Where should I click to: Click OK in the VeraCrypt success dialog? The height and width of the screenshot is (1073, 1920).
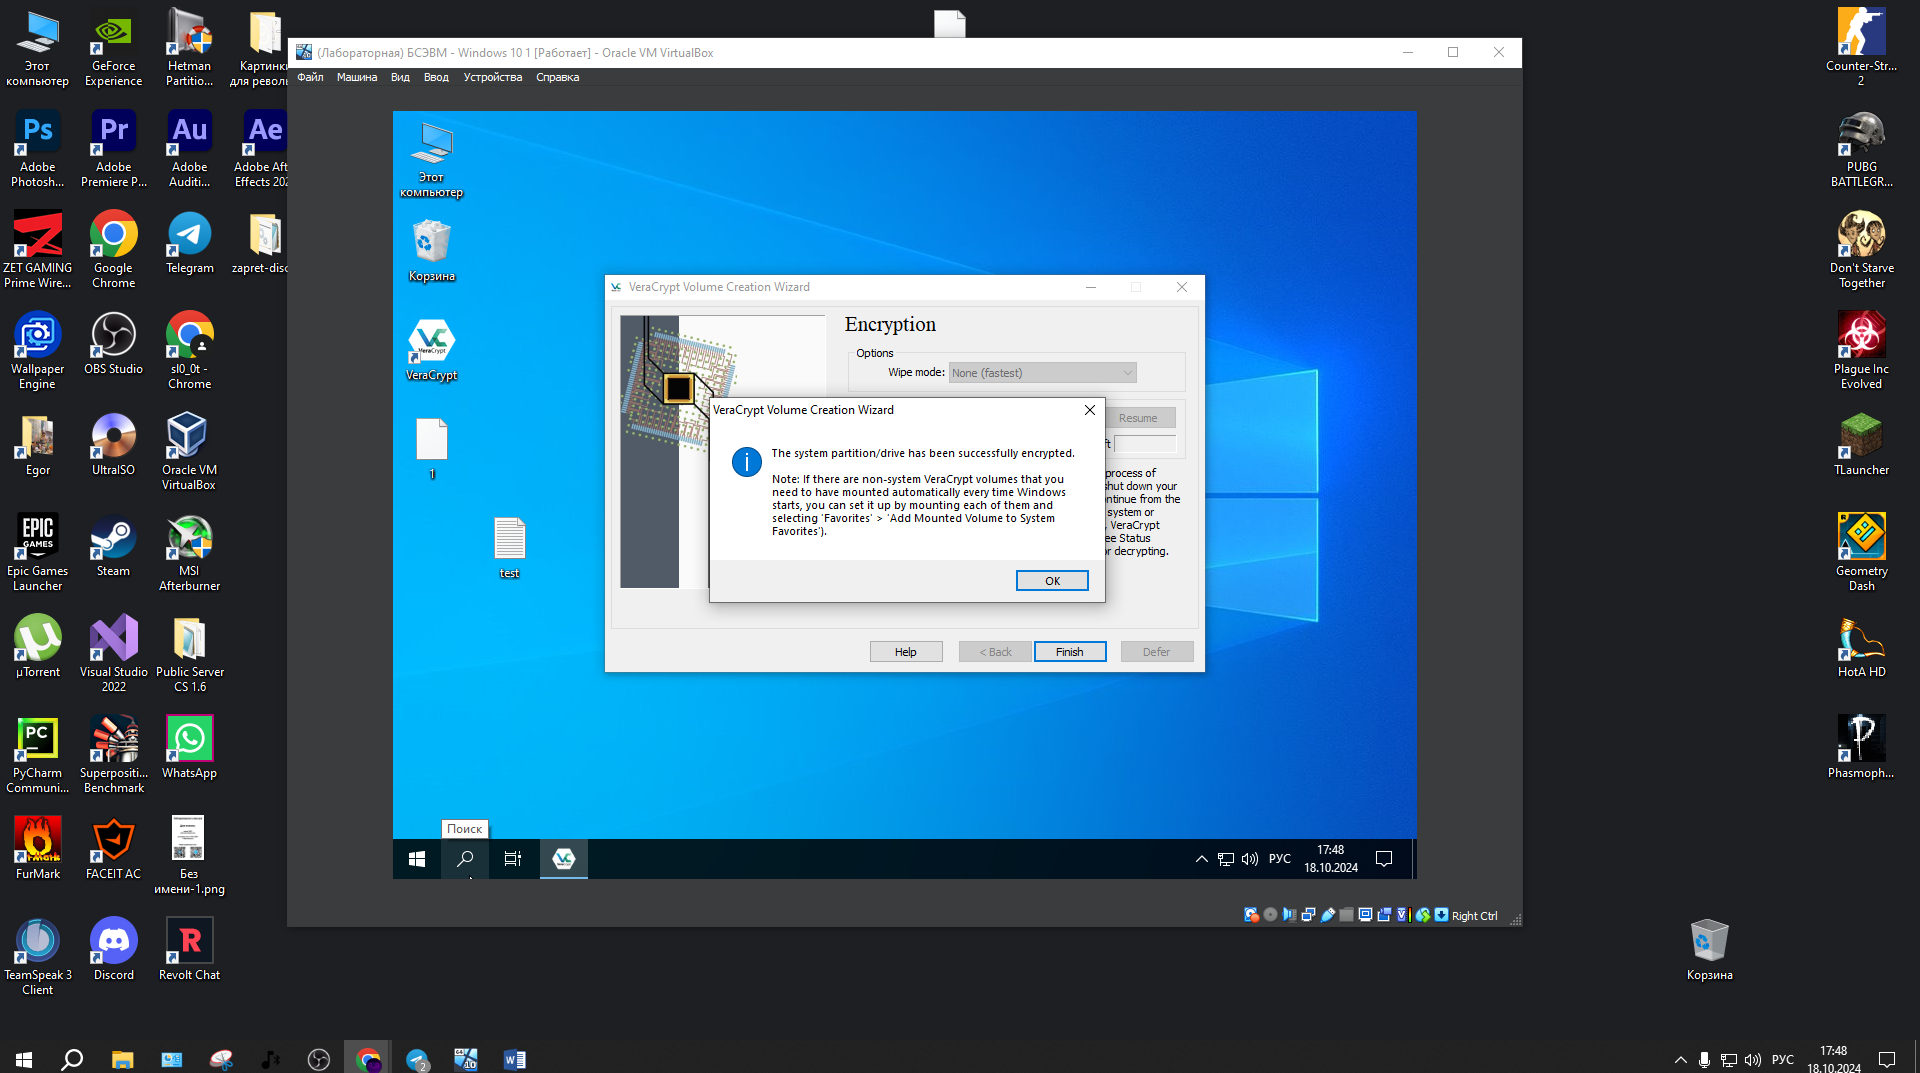tap(1052, 581)
